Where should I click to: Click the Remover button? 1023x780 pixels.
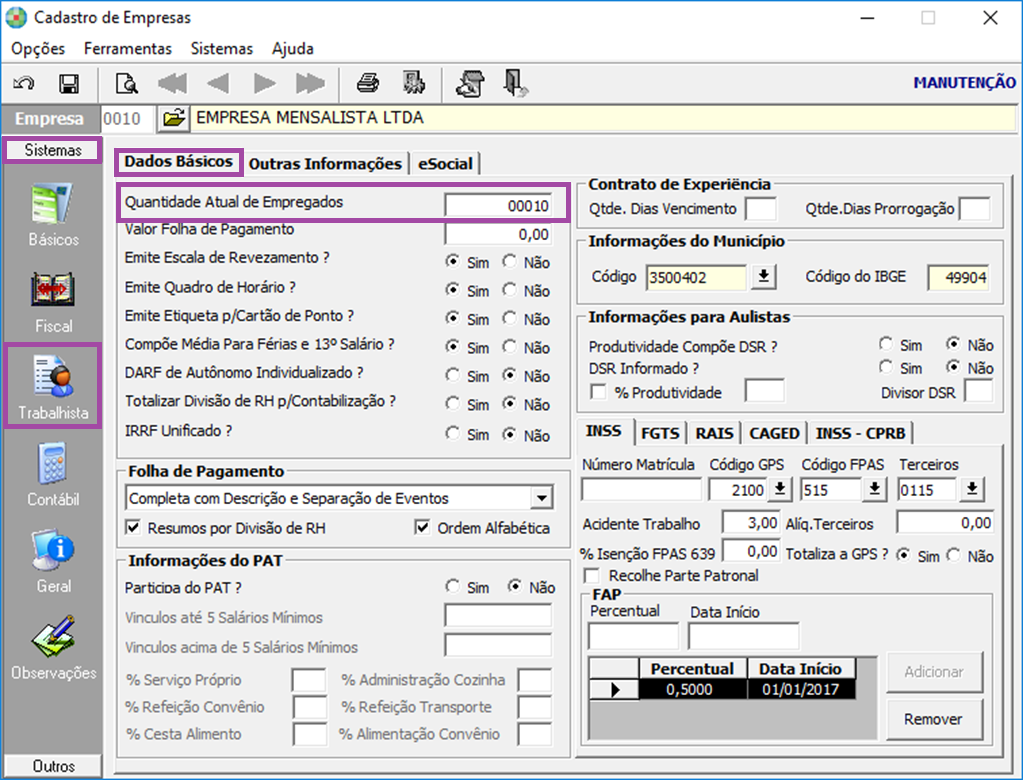[934, 719]
